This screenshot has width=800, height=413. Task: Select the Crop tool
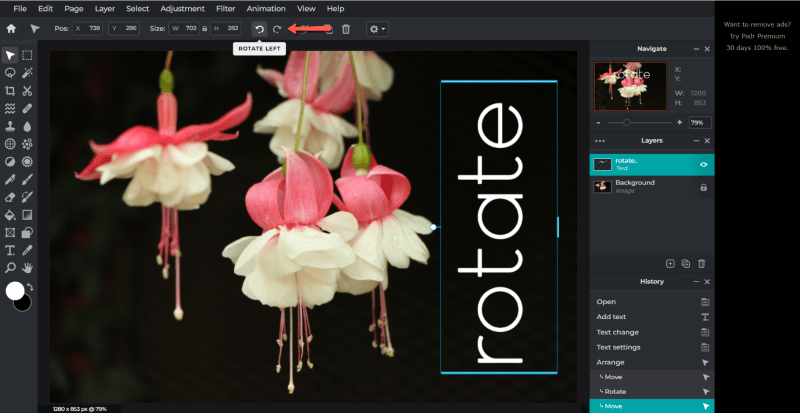pyautogui.click(x=10, y=91)
